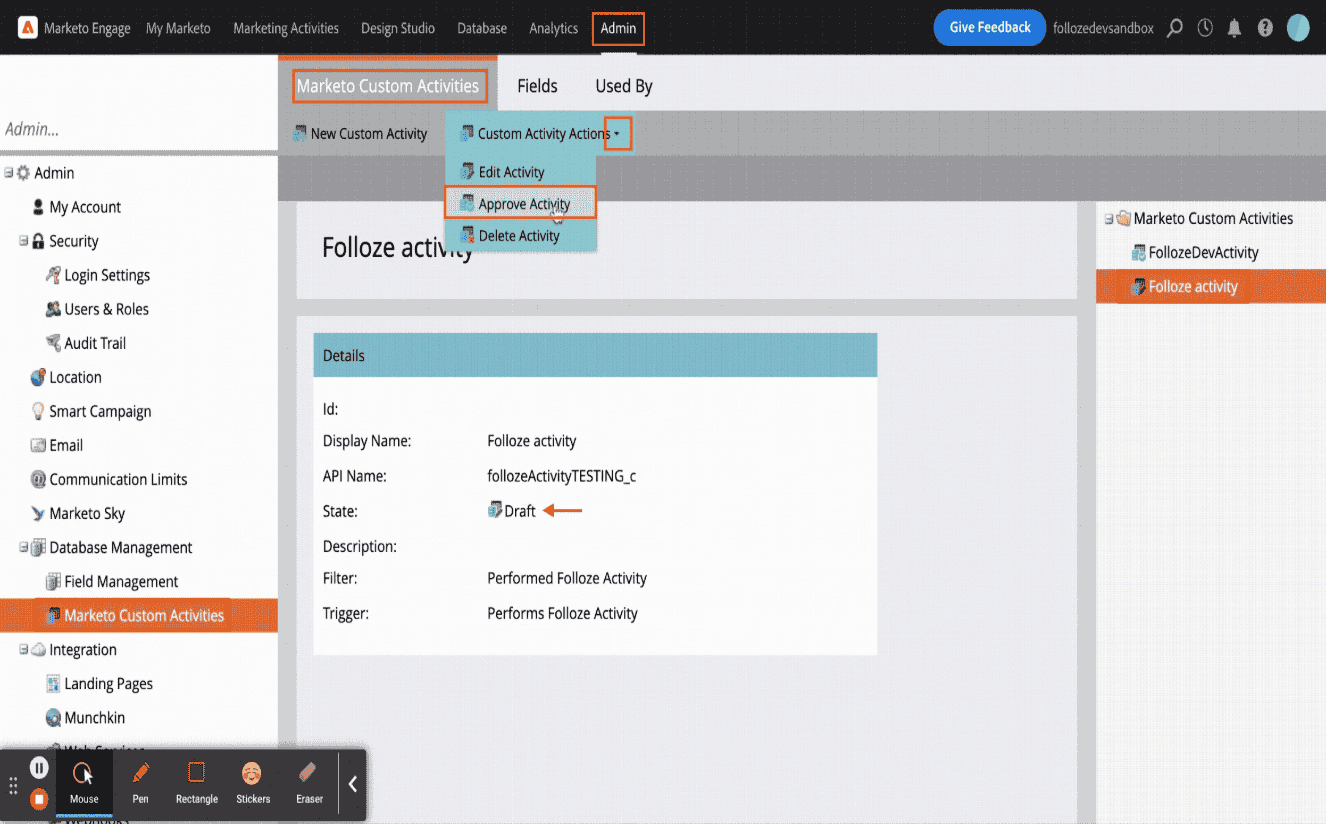1326x824 pixels.
Task: Open the recent history clock icon
Action: tap(1205, 28)
